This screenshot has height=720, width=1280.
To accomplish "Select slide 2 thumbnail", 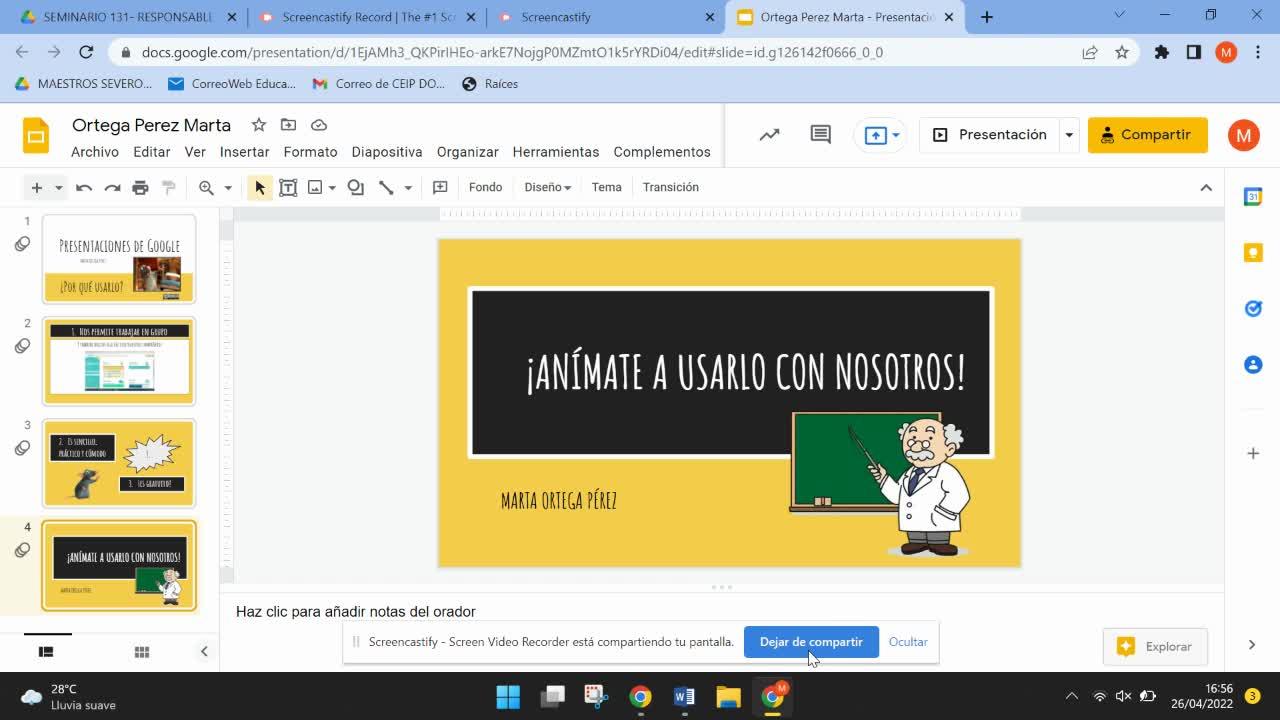I will pyautogui.click(x=119, y=361).
